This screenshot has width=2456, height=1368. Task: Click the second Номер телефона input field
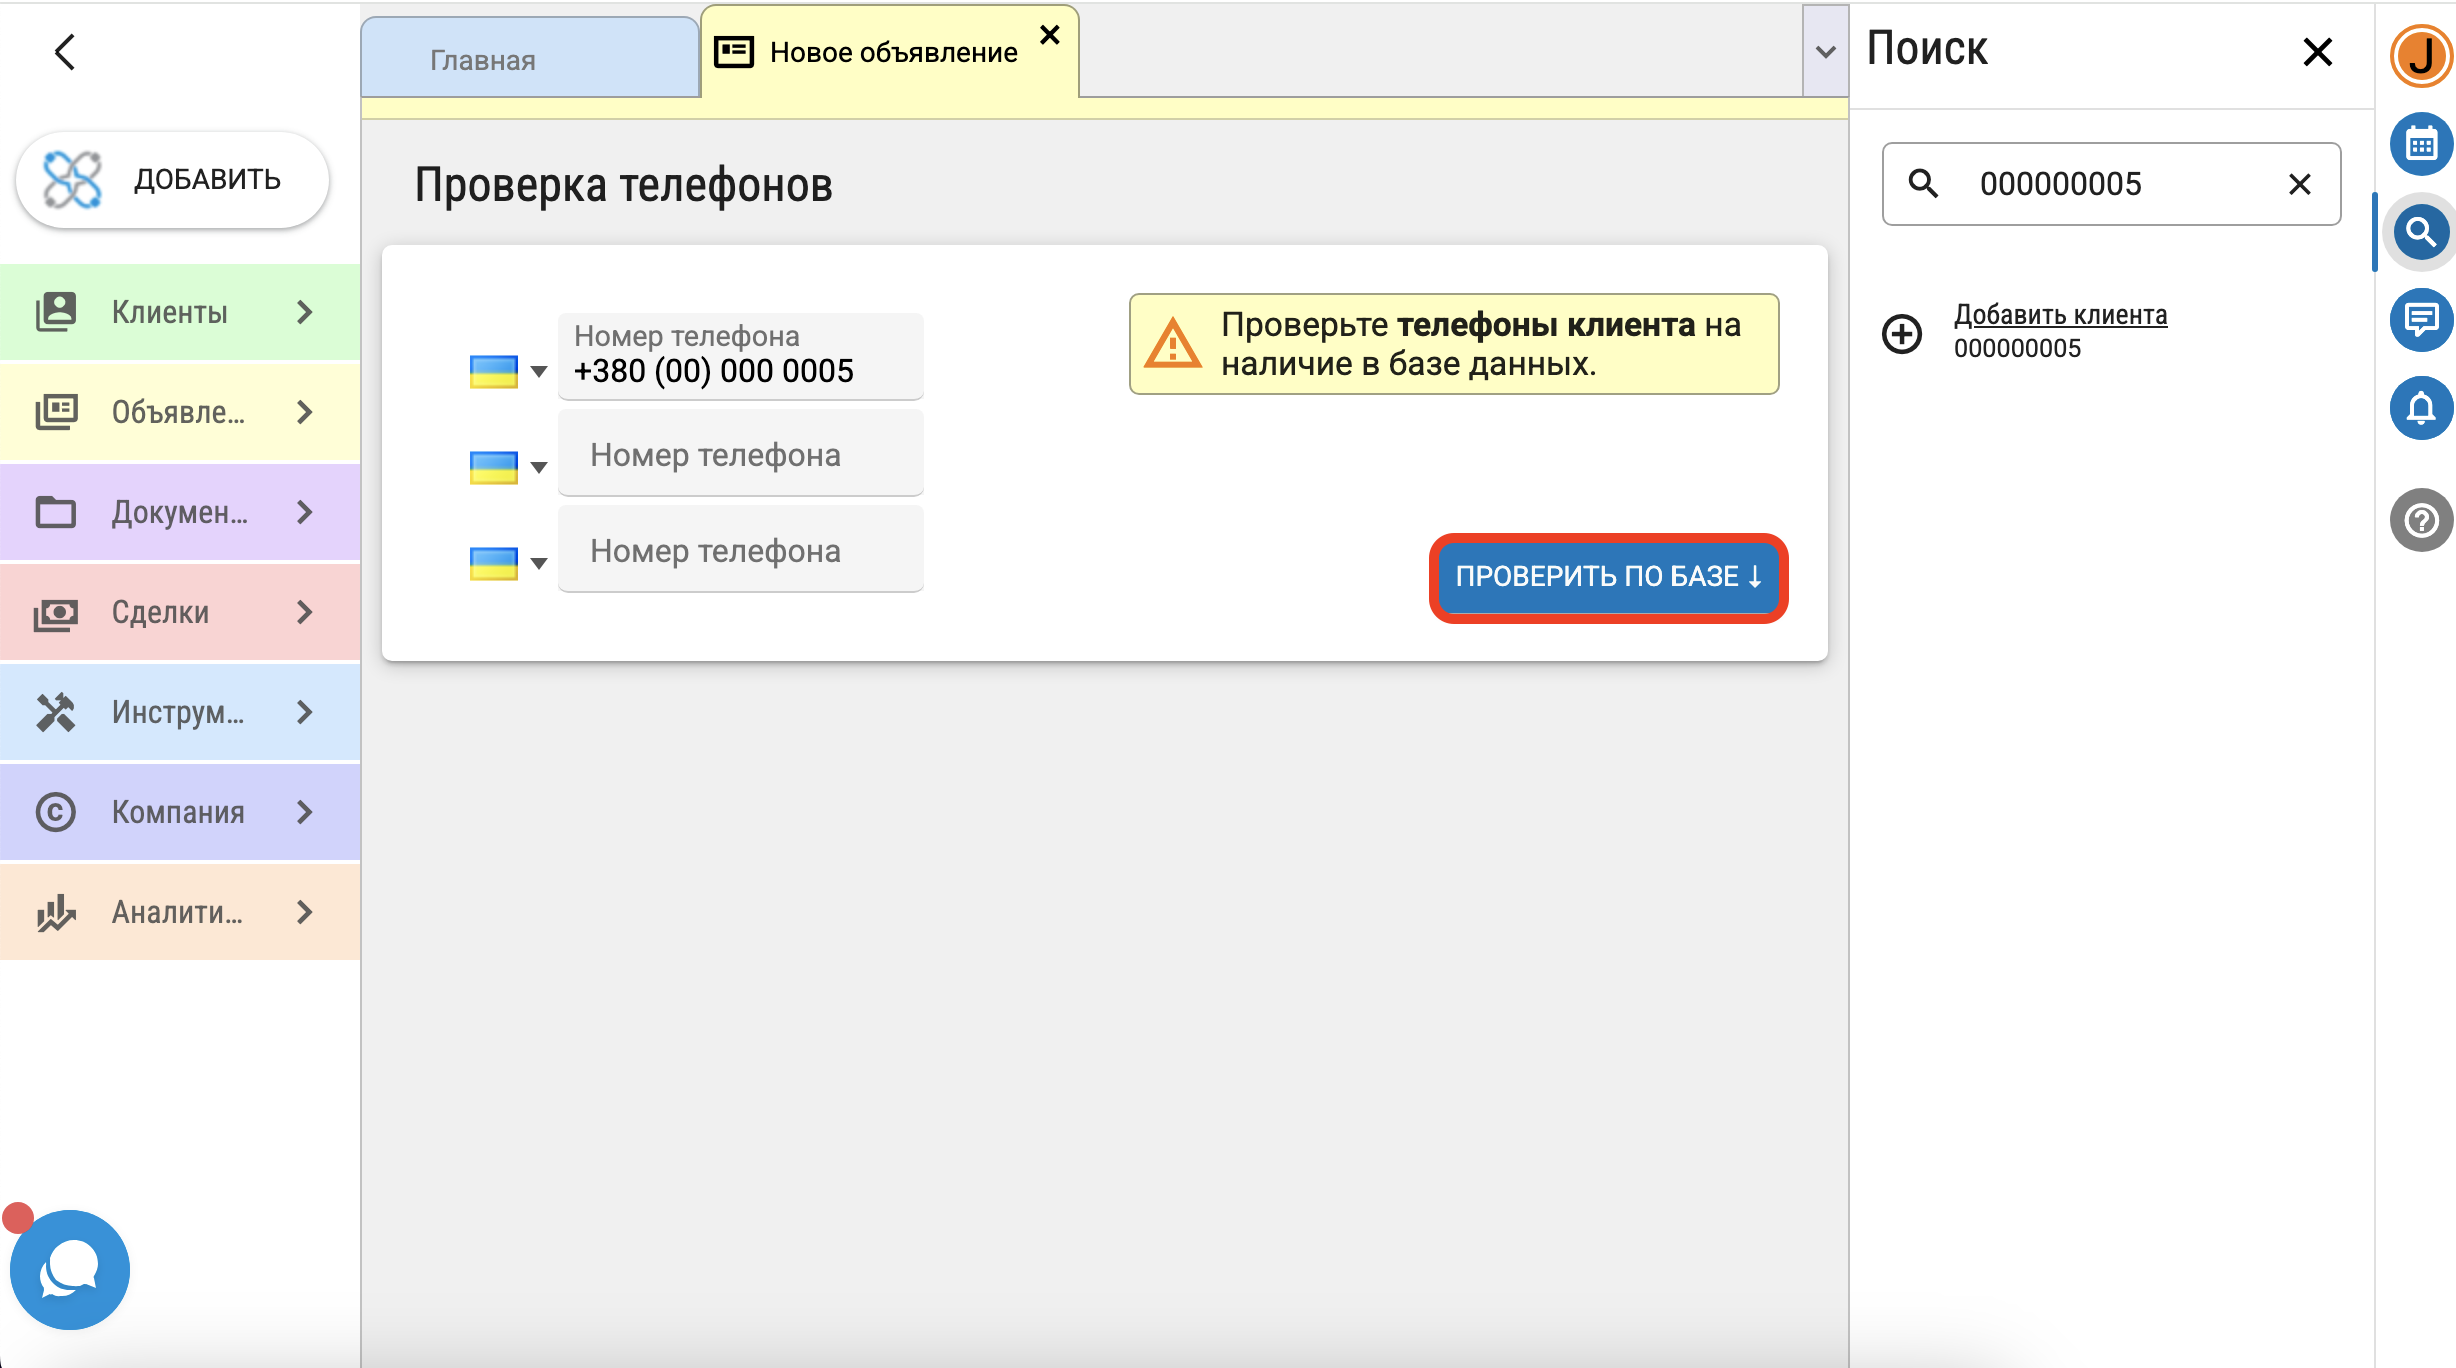[x=740, y=455]
